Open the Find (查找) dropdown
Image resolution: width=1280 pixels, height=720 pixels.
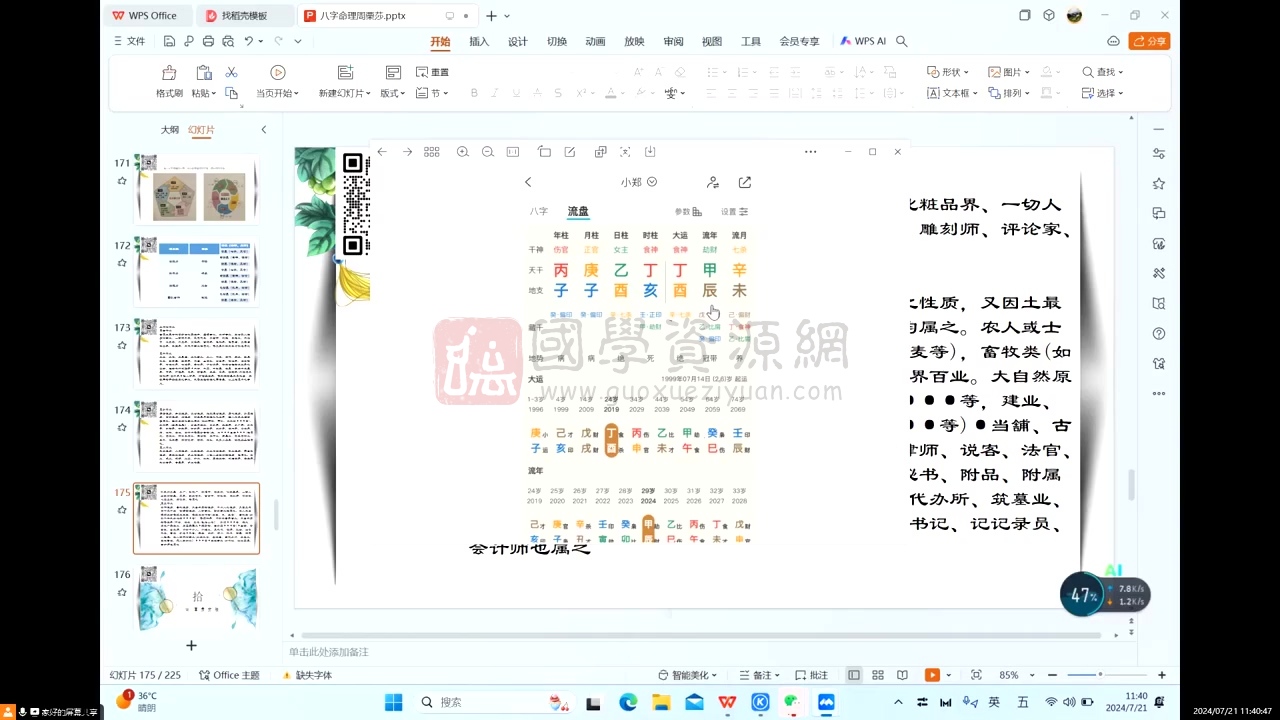tap(1103, 72)
